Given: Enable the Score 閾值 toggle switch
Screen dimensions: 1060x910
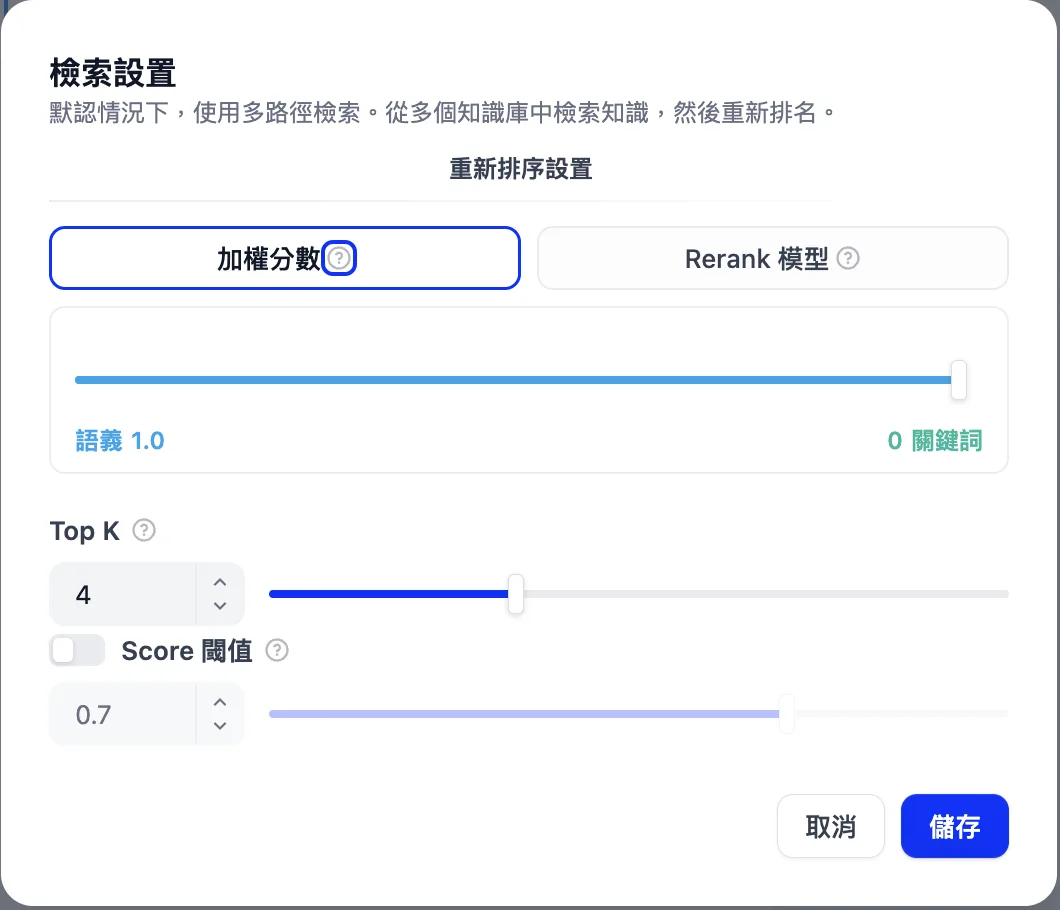Looking at the screenshot, I should pos(77,650).
